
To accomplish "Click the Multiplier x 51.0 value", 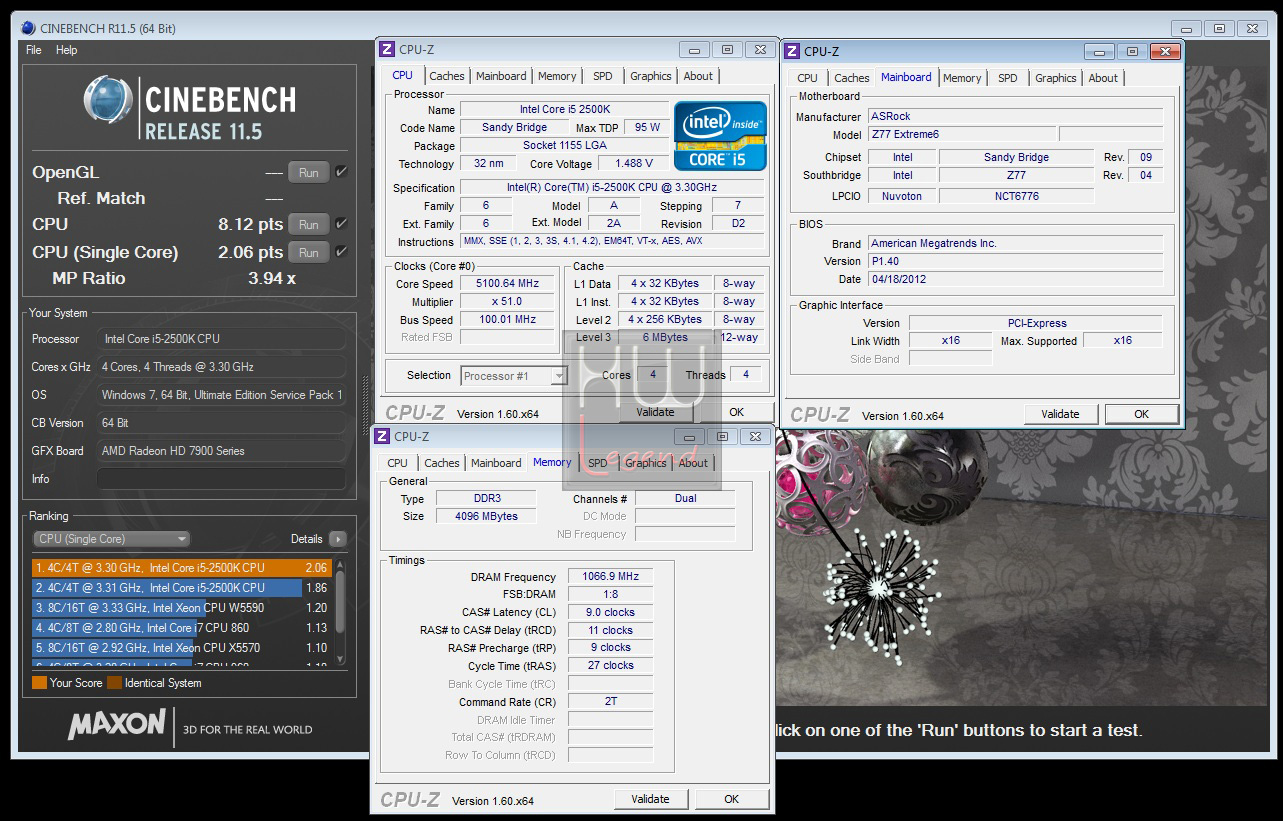I will [507, 301].
